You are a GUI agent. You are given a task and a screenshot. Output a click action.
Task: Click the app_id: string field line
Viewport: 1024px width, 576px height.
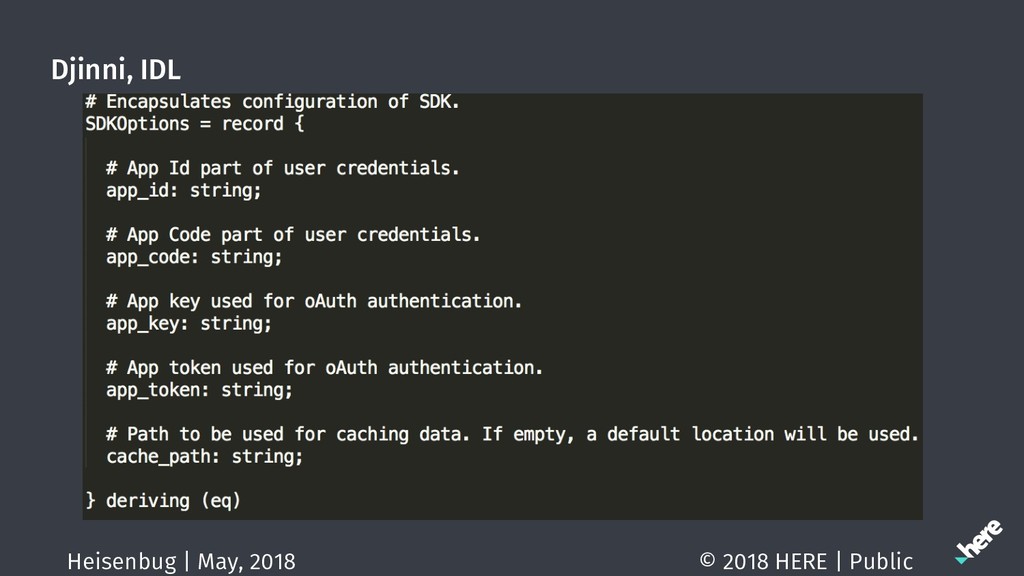coord(184,191)
